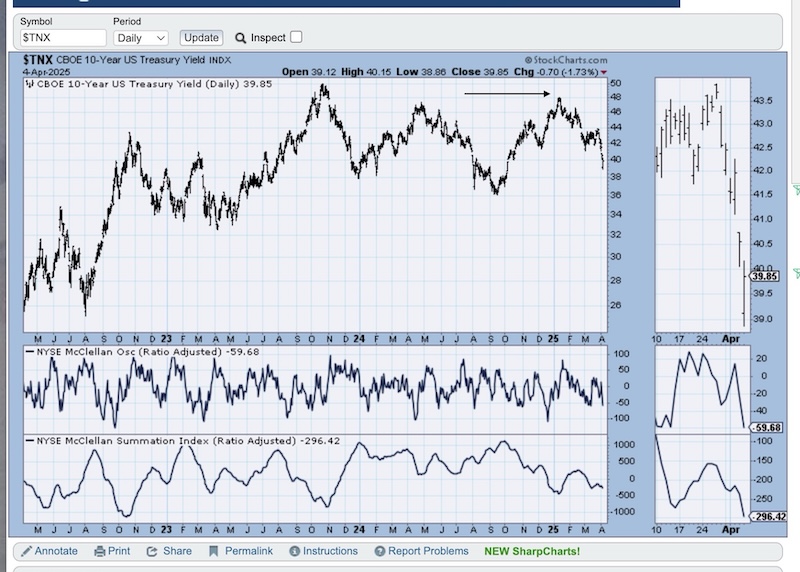Image resolution: width=800 pixels, height=572 pixels.
Task: Click the Instructions link
Action: (330, 551)
